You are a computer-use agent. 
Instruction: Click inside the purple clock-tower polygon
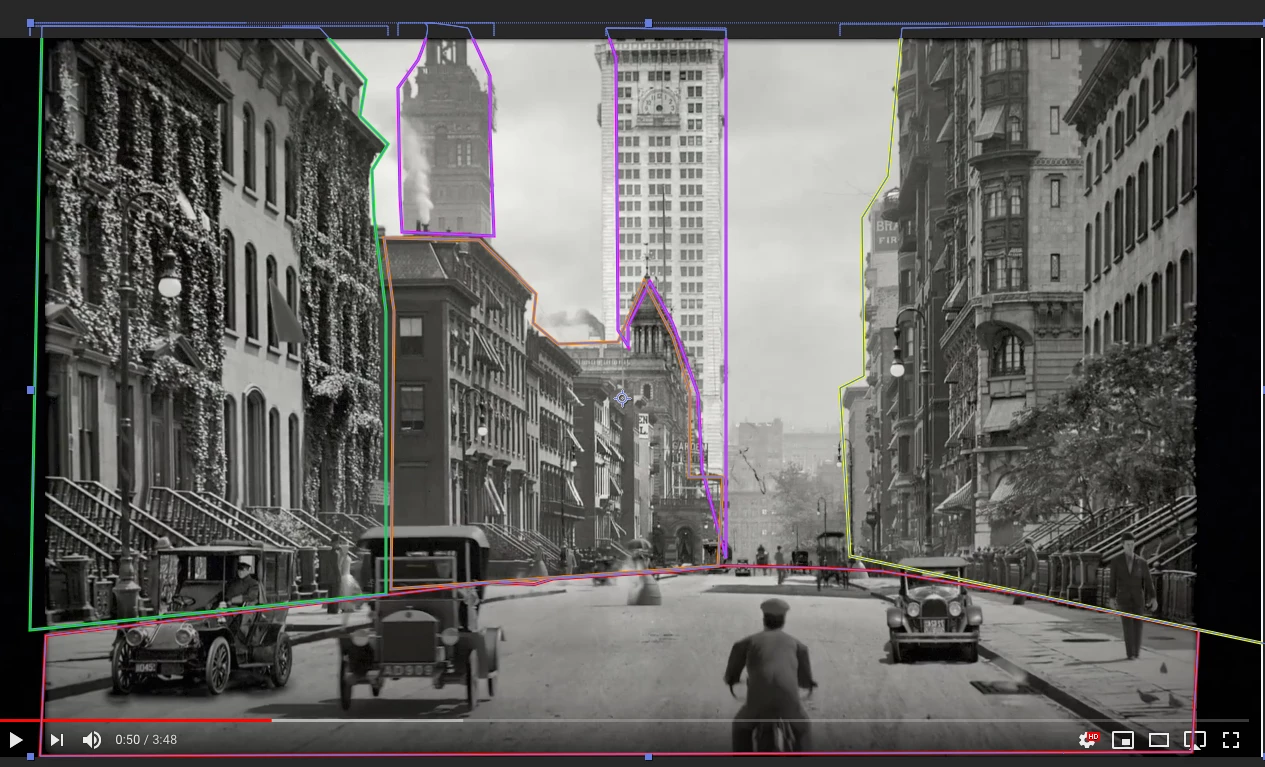tap(447, 140)
